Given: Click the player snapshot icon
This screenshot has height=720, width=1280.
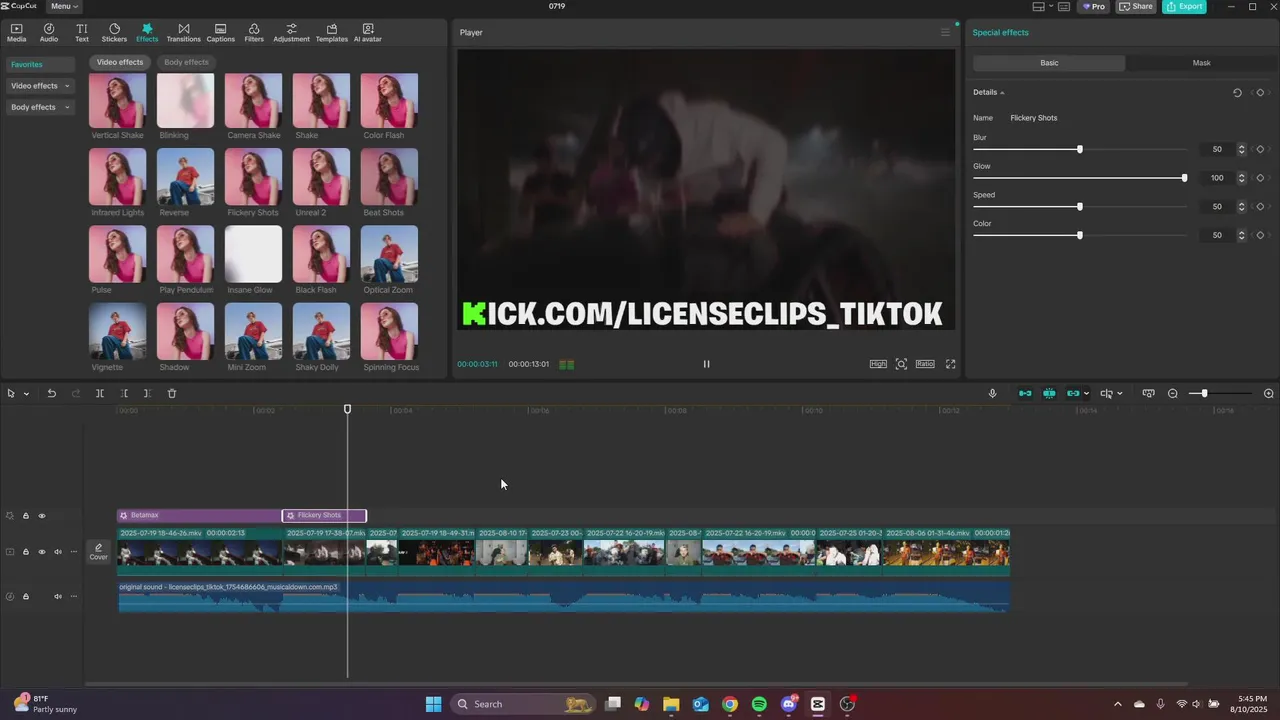Looking at the screenshot, I should (901, 364).
